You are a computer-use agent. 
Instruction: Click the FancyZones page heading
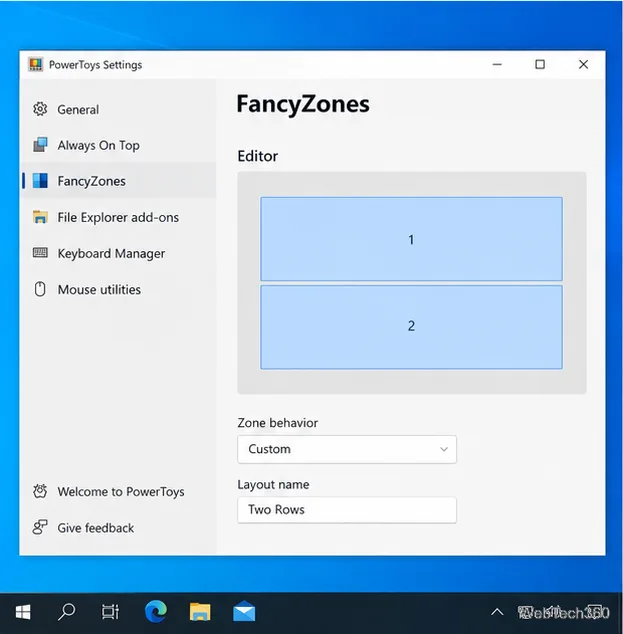coord(303,104)
